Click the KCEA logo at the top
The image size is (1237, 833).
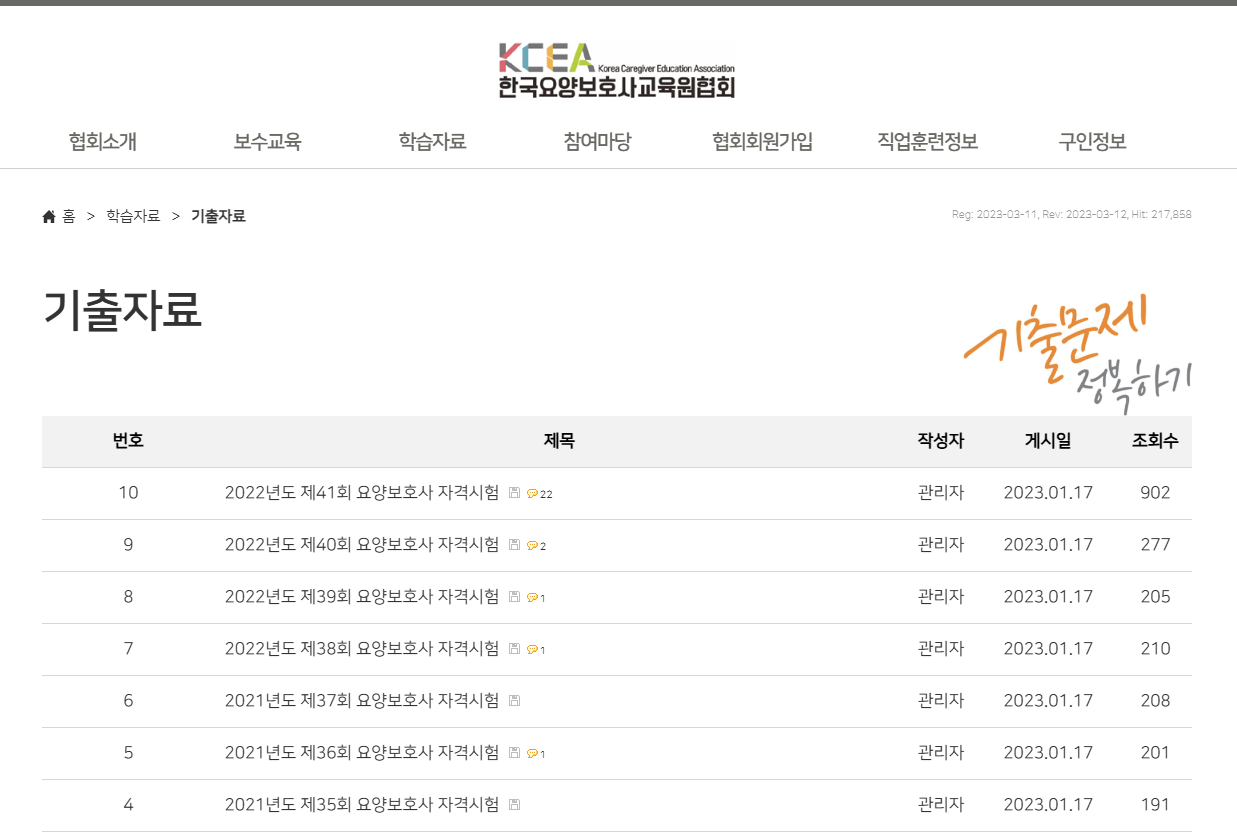tap(617, 70)
